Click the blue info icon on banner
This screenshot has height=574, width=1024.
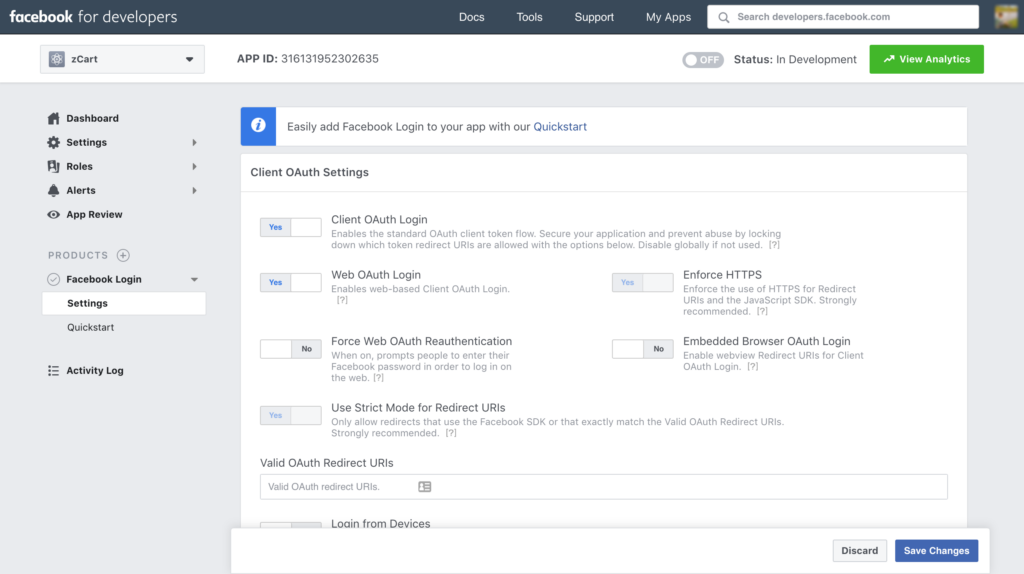pos(258,126)
